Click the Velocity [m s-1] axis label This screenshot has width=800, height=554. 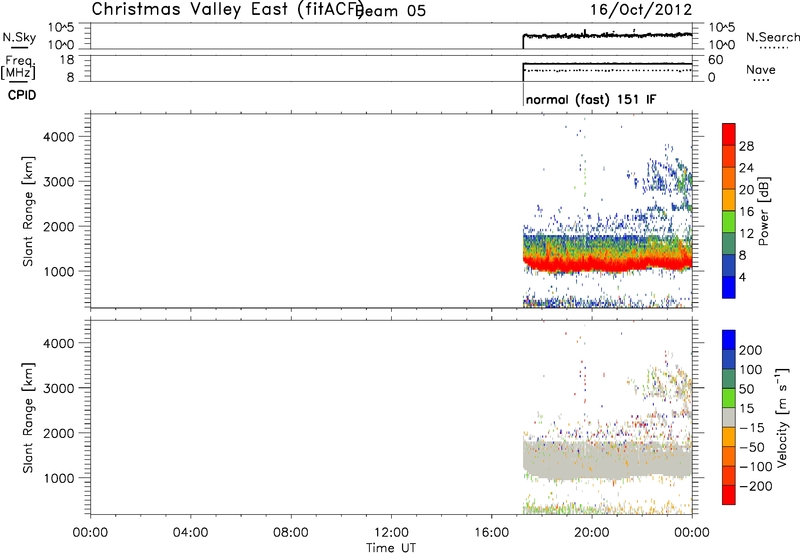pyautogui.click(x=782, y=417)
